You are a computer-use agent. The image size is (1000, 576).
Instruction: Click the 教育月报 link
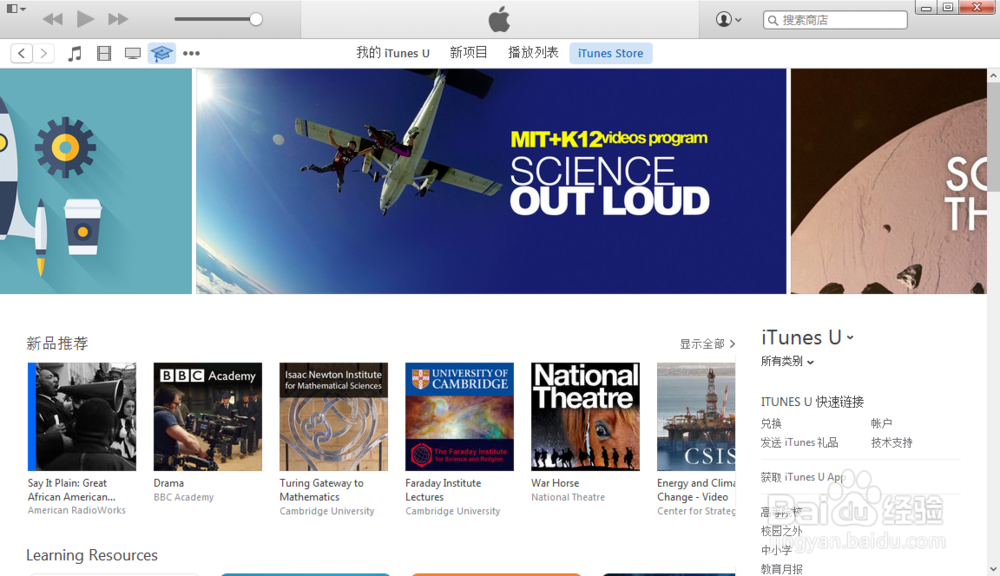coord(781,569)
